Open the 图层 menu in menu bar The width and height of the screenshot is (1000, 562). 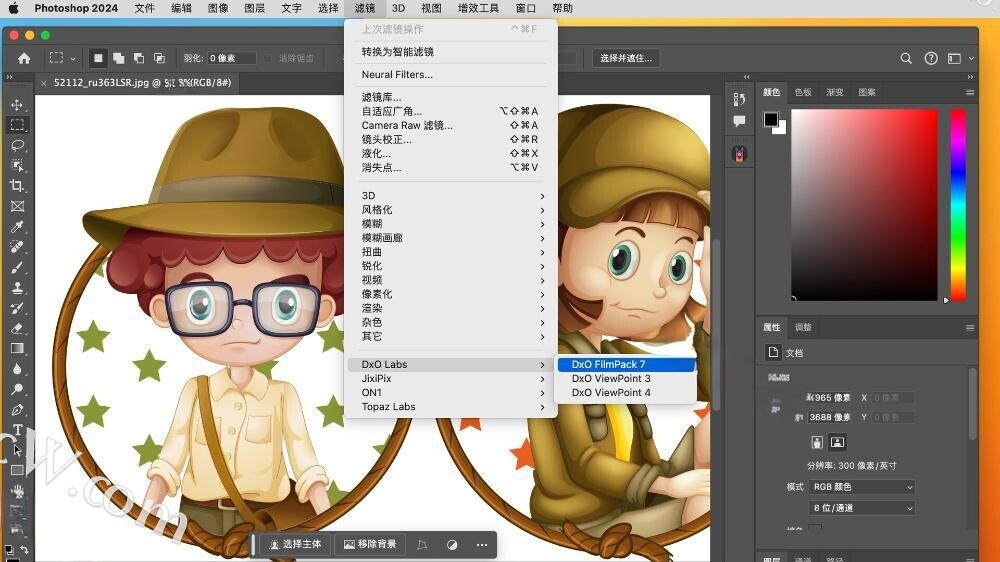pyautogui.click(x=254, y=8)
